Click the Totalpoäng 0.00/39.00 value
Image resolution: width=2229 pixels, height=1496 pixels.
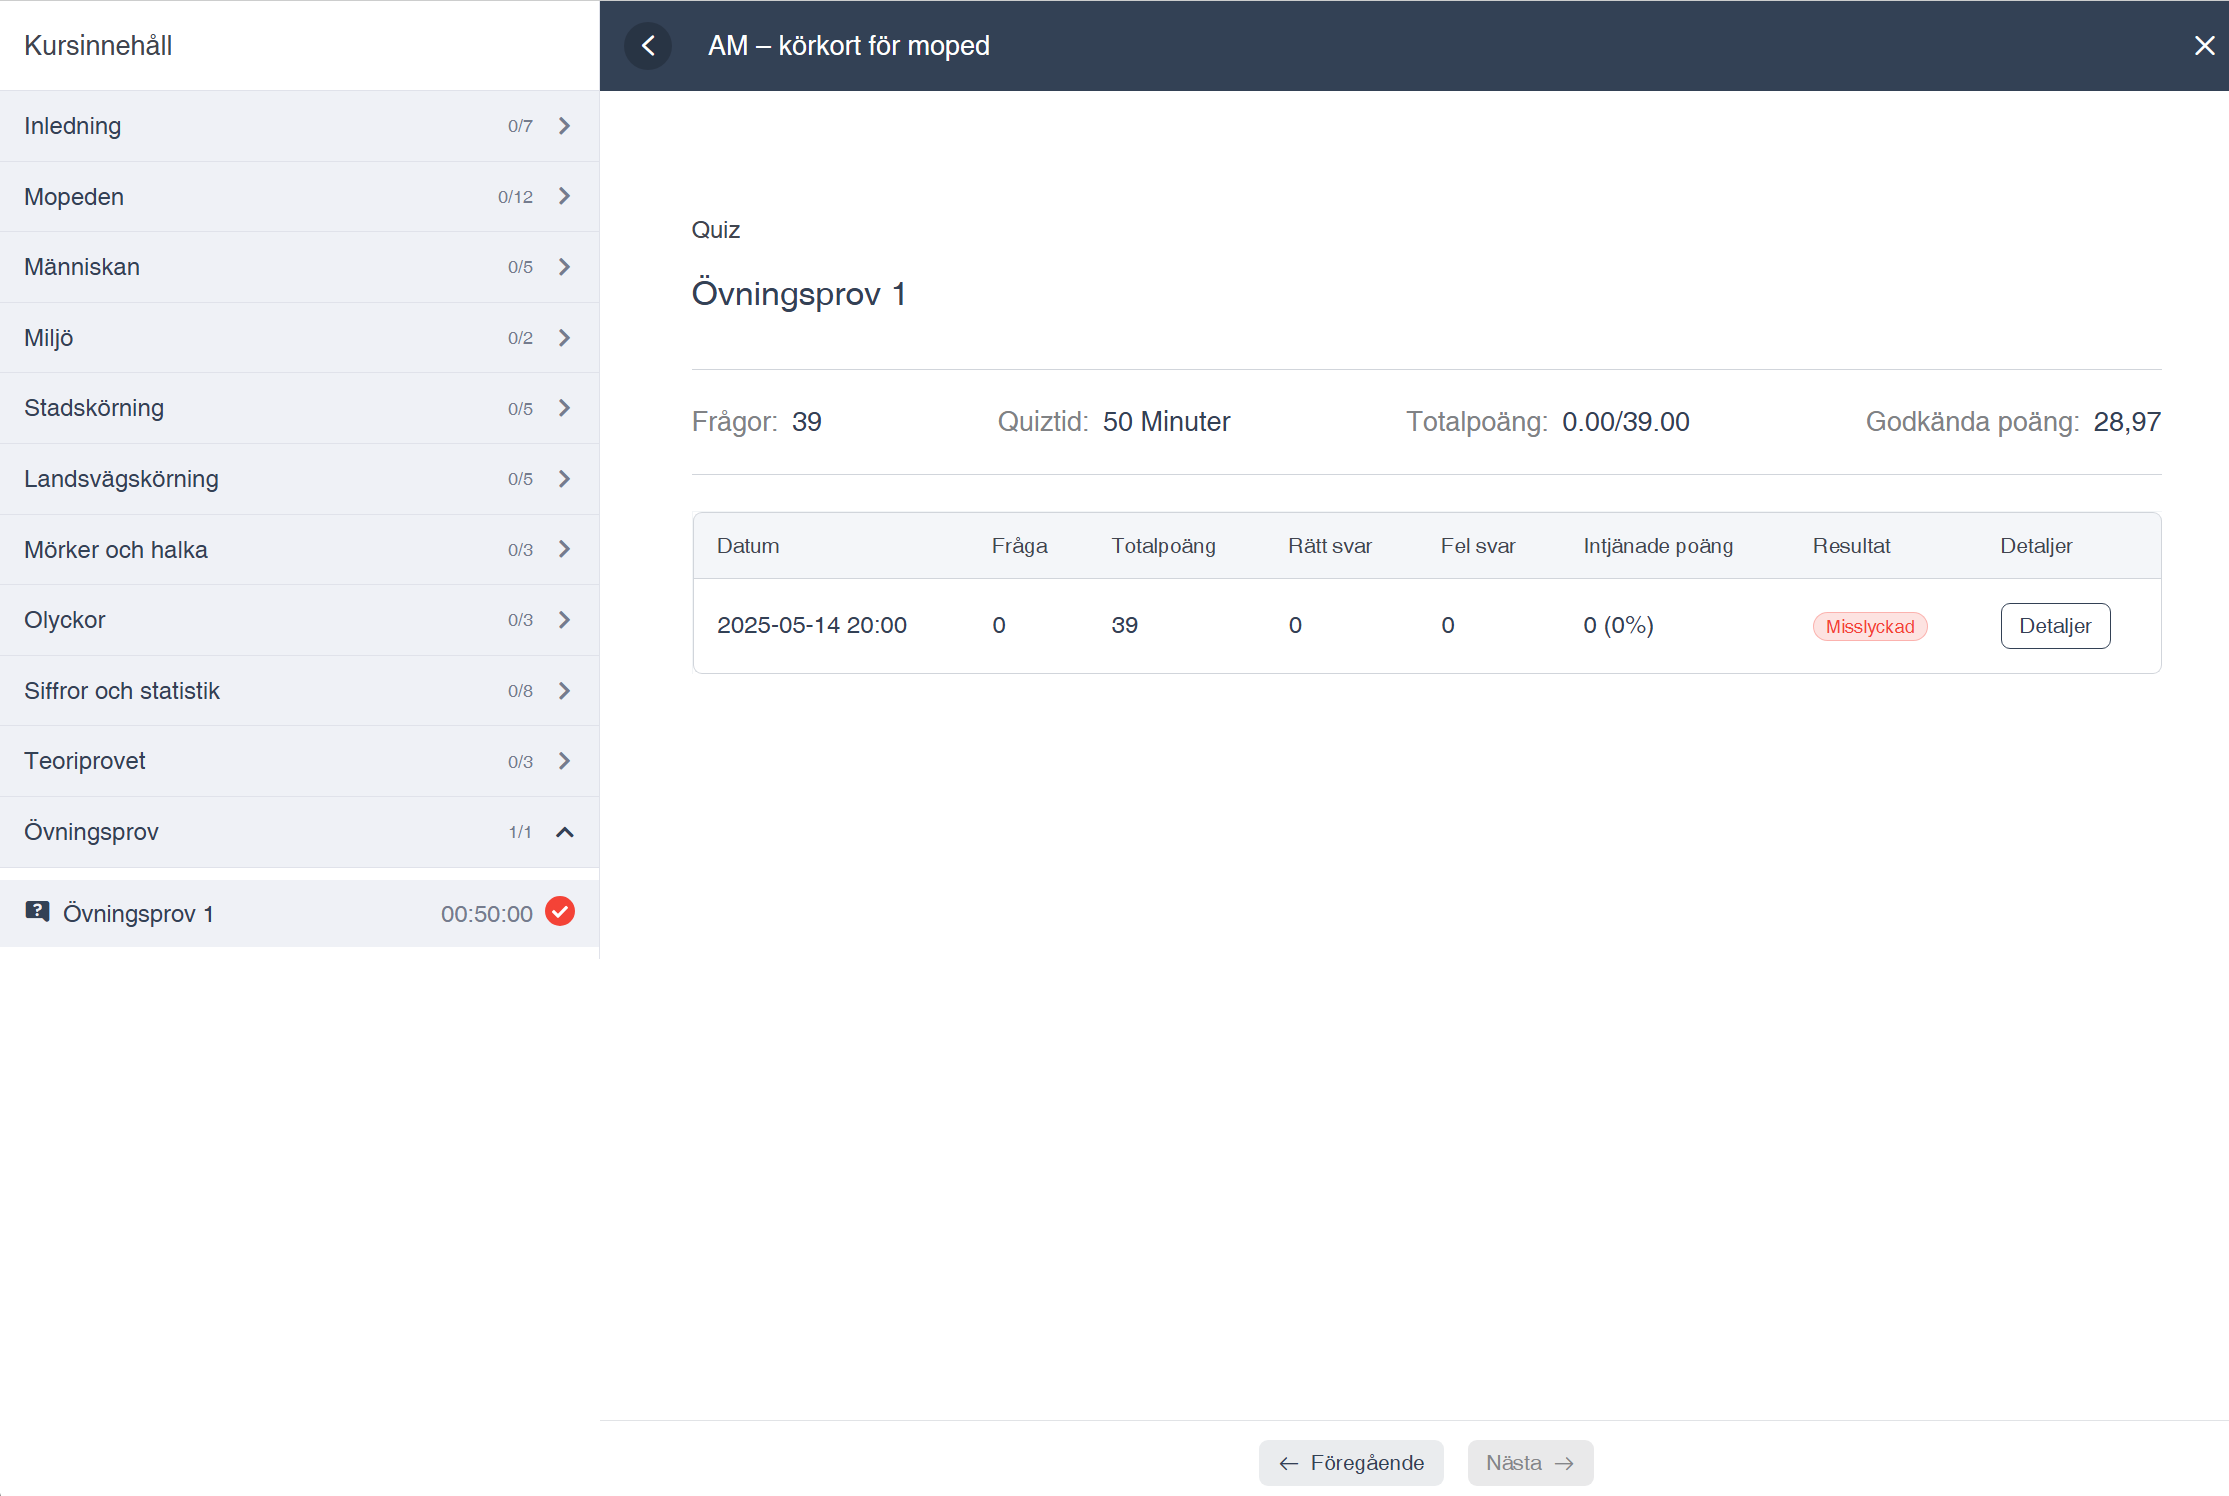tap(1625, 422)
